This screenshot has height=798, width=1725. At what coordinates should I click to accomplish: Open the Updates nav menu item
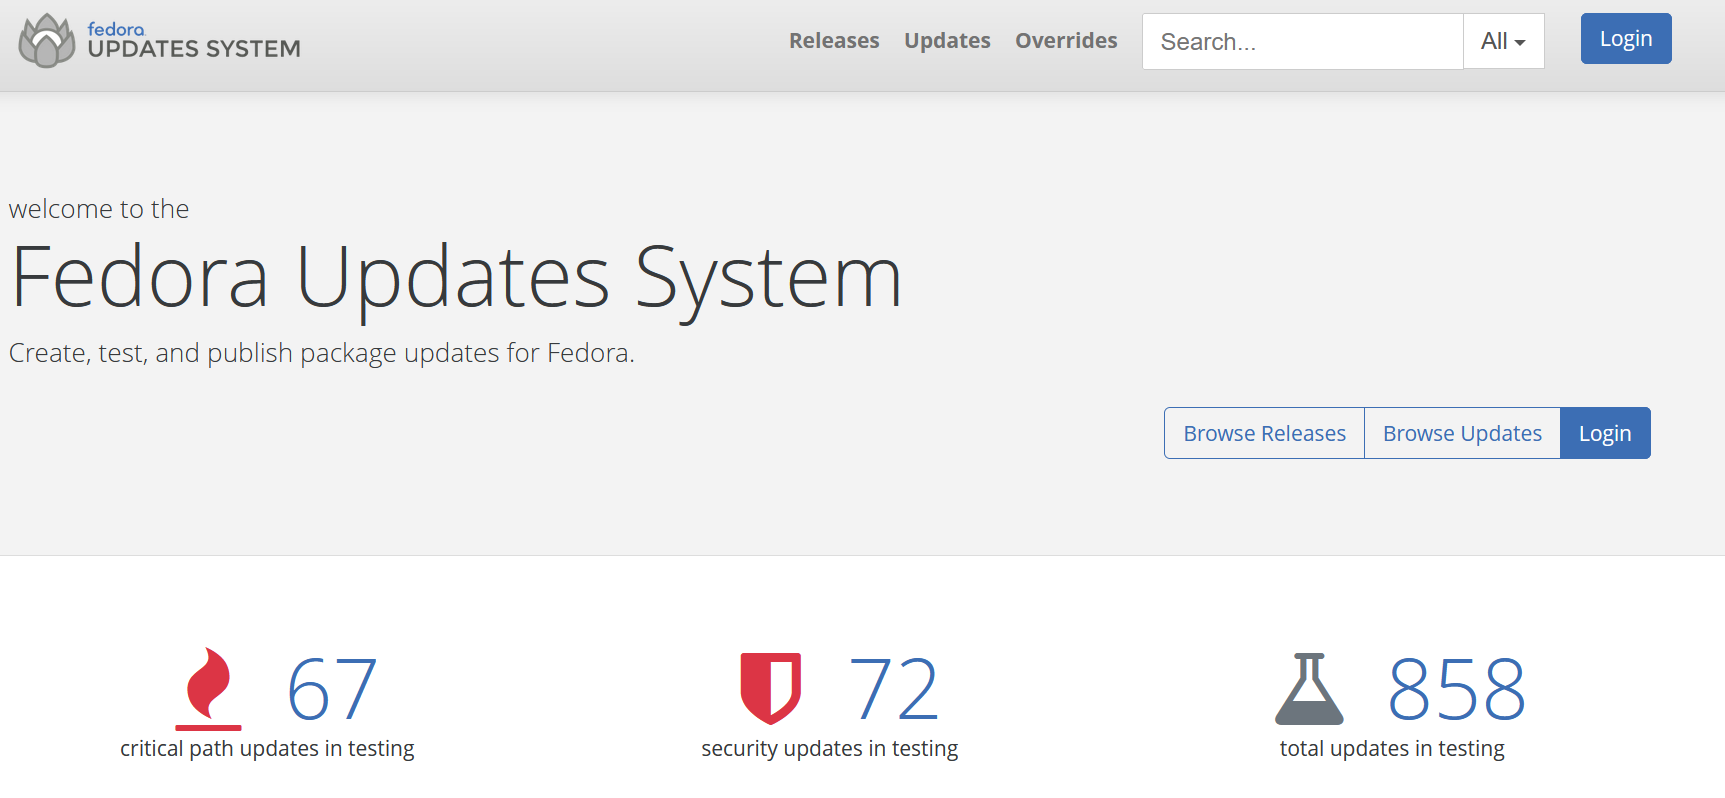click(947, 41)
